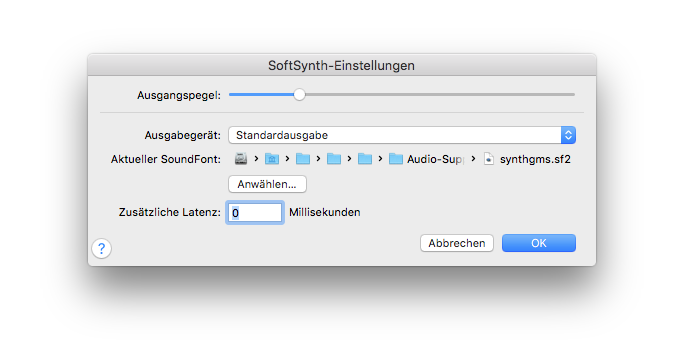
Task: Click the synthgms.sf2 file icon
Action: point(488,158)
